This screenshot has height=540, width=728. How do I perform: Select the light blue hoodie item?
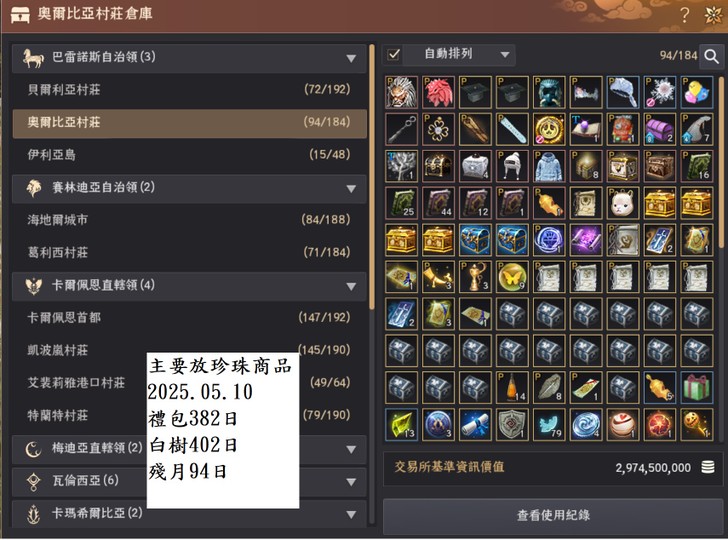[549, 166]
